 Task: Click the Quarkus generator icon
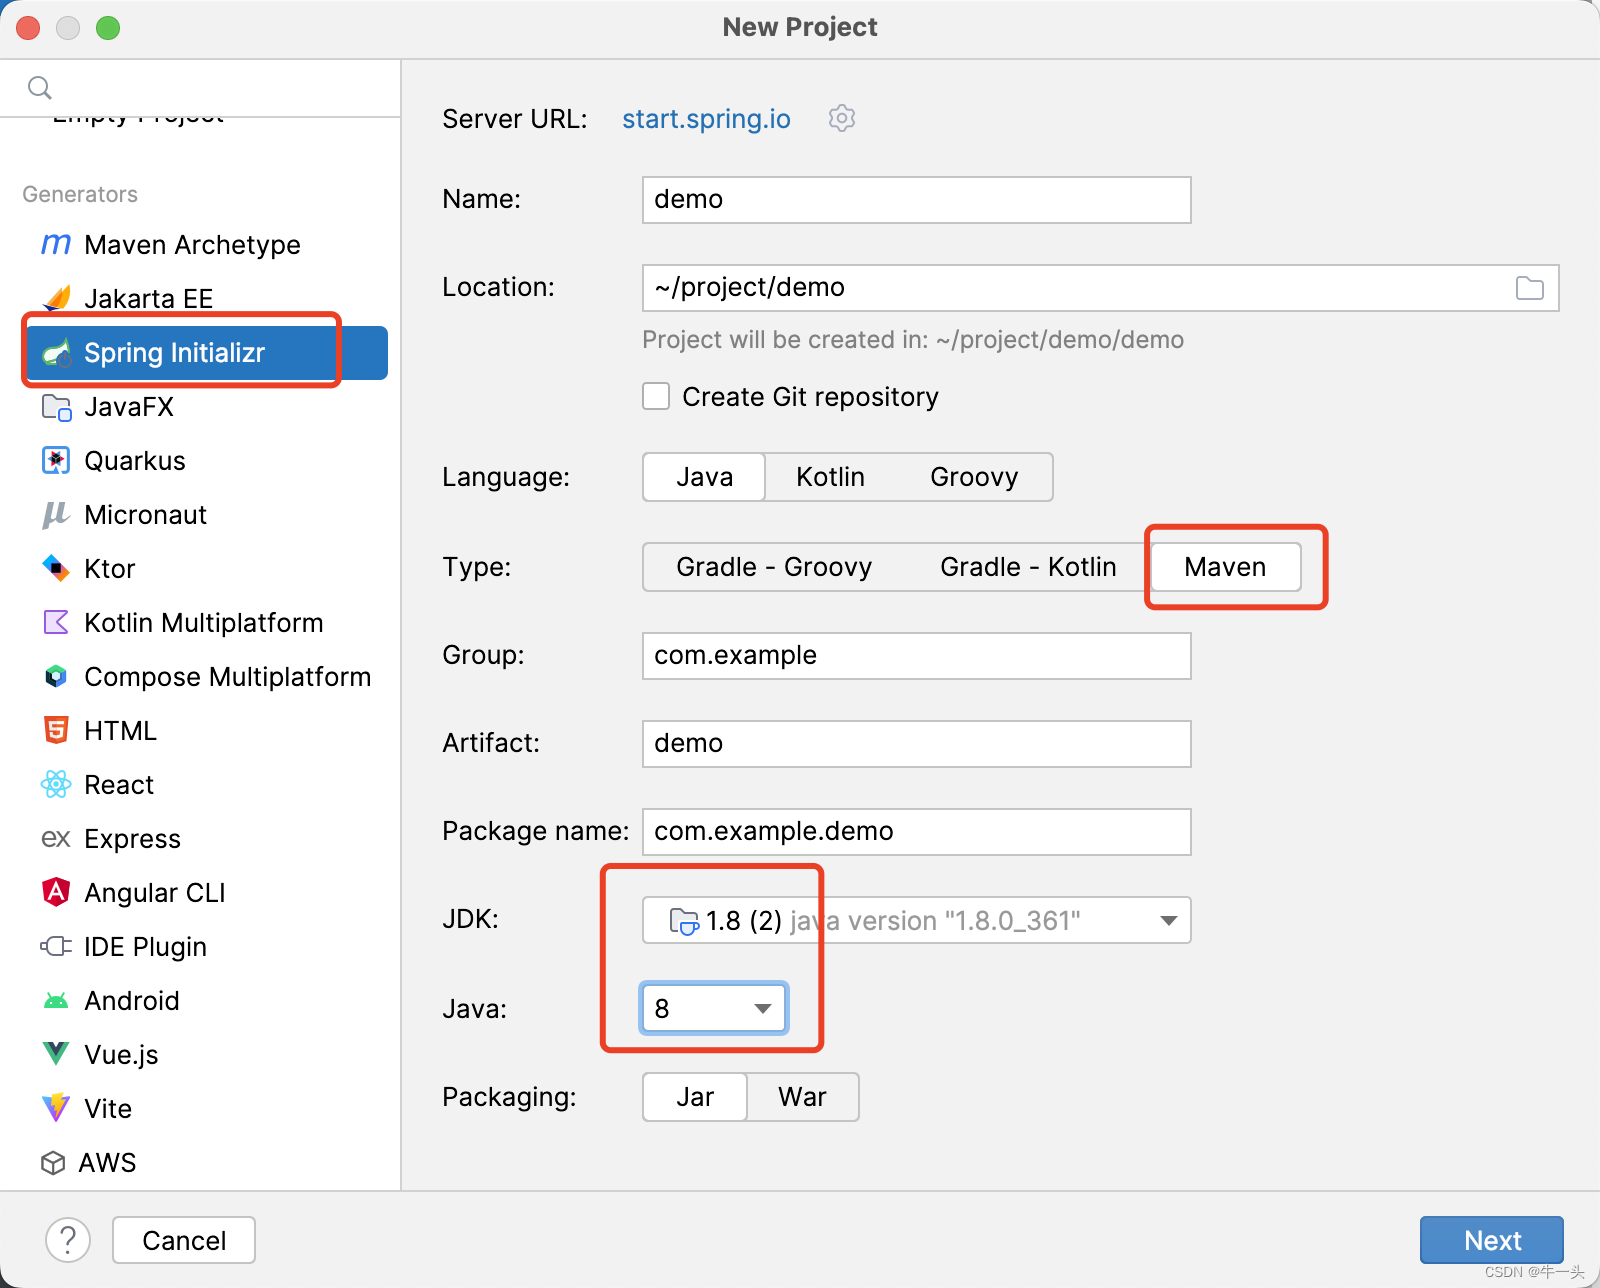pos(56,460)
